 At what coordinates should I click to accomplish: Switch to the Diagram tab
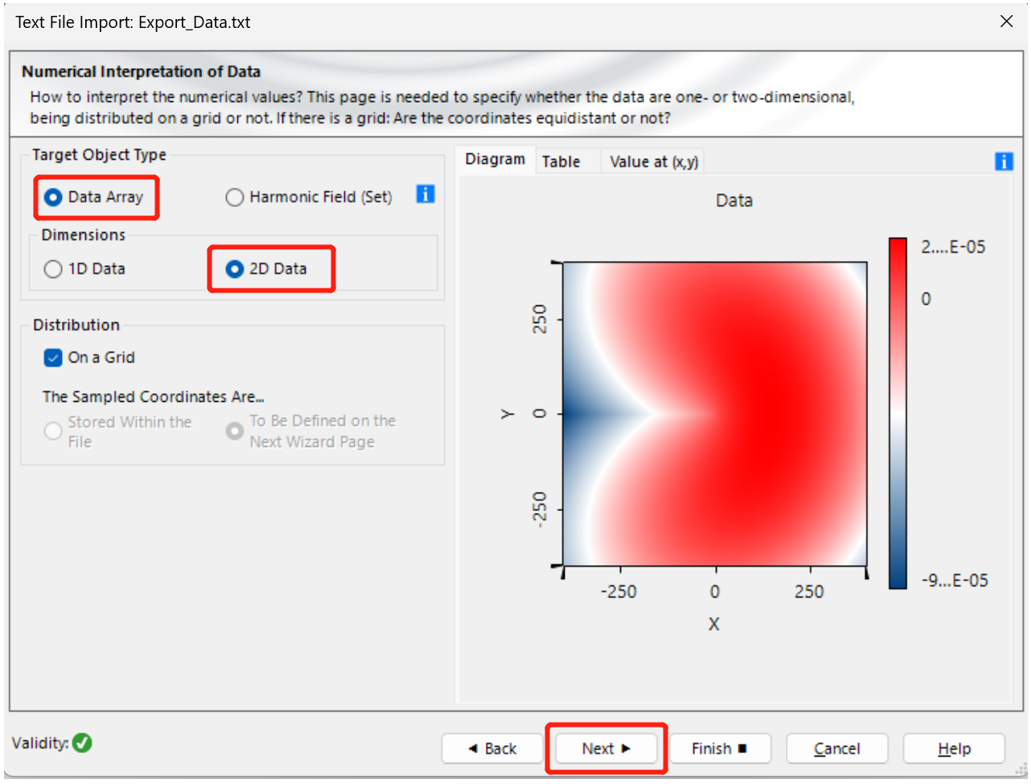coord(494,160)
